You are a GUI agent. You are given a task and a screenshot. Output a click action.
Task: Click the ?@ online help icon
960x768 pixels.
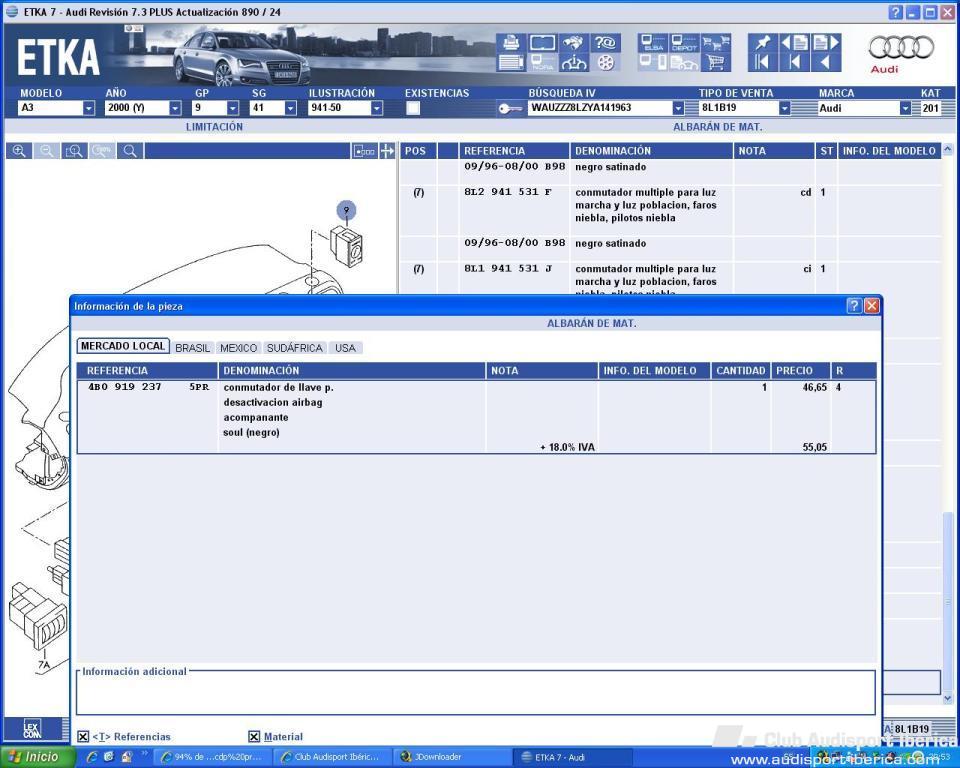pos(605,42)
